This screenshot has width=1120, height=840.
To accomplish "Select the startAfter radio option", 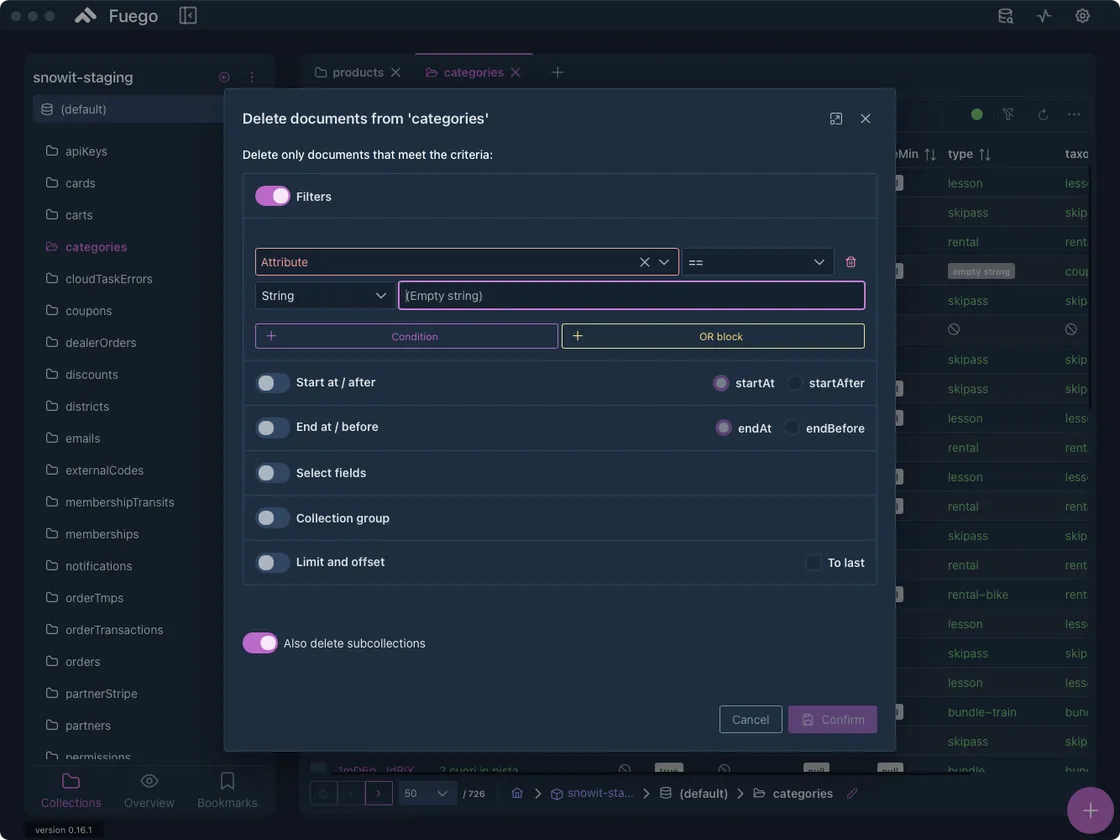I will coord(795,384).
